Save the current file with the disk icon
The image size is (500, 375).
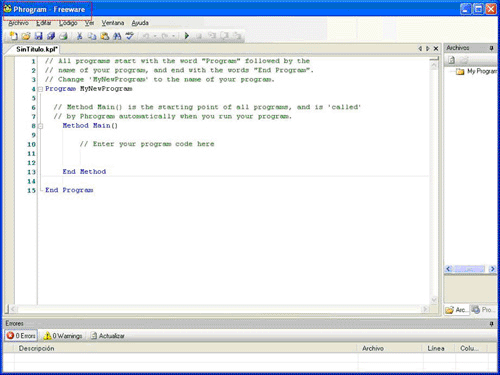pos(39,36)
